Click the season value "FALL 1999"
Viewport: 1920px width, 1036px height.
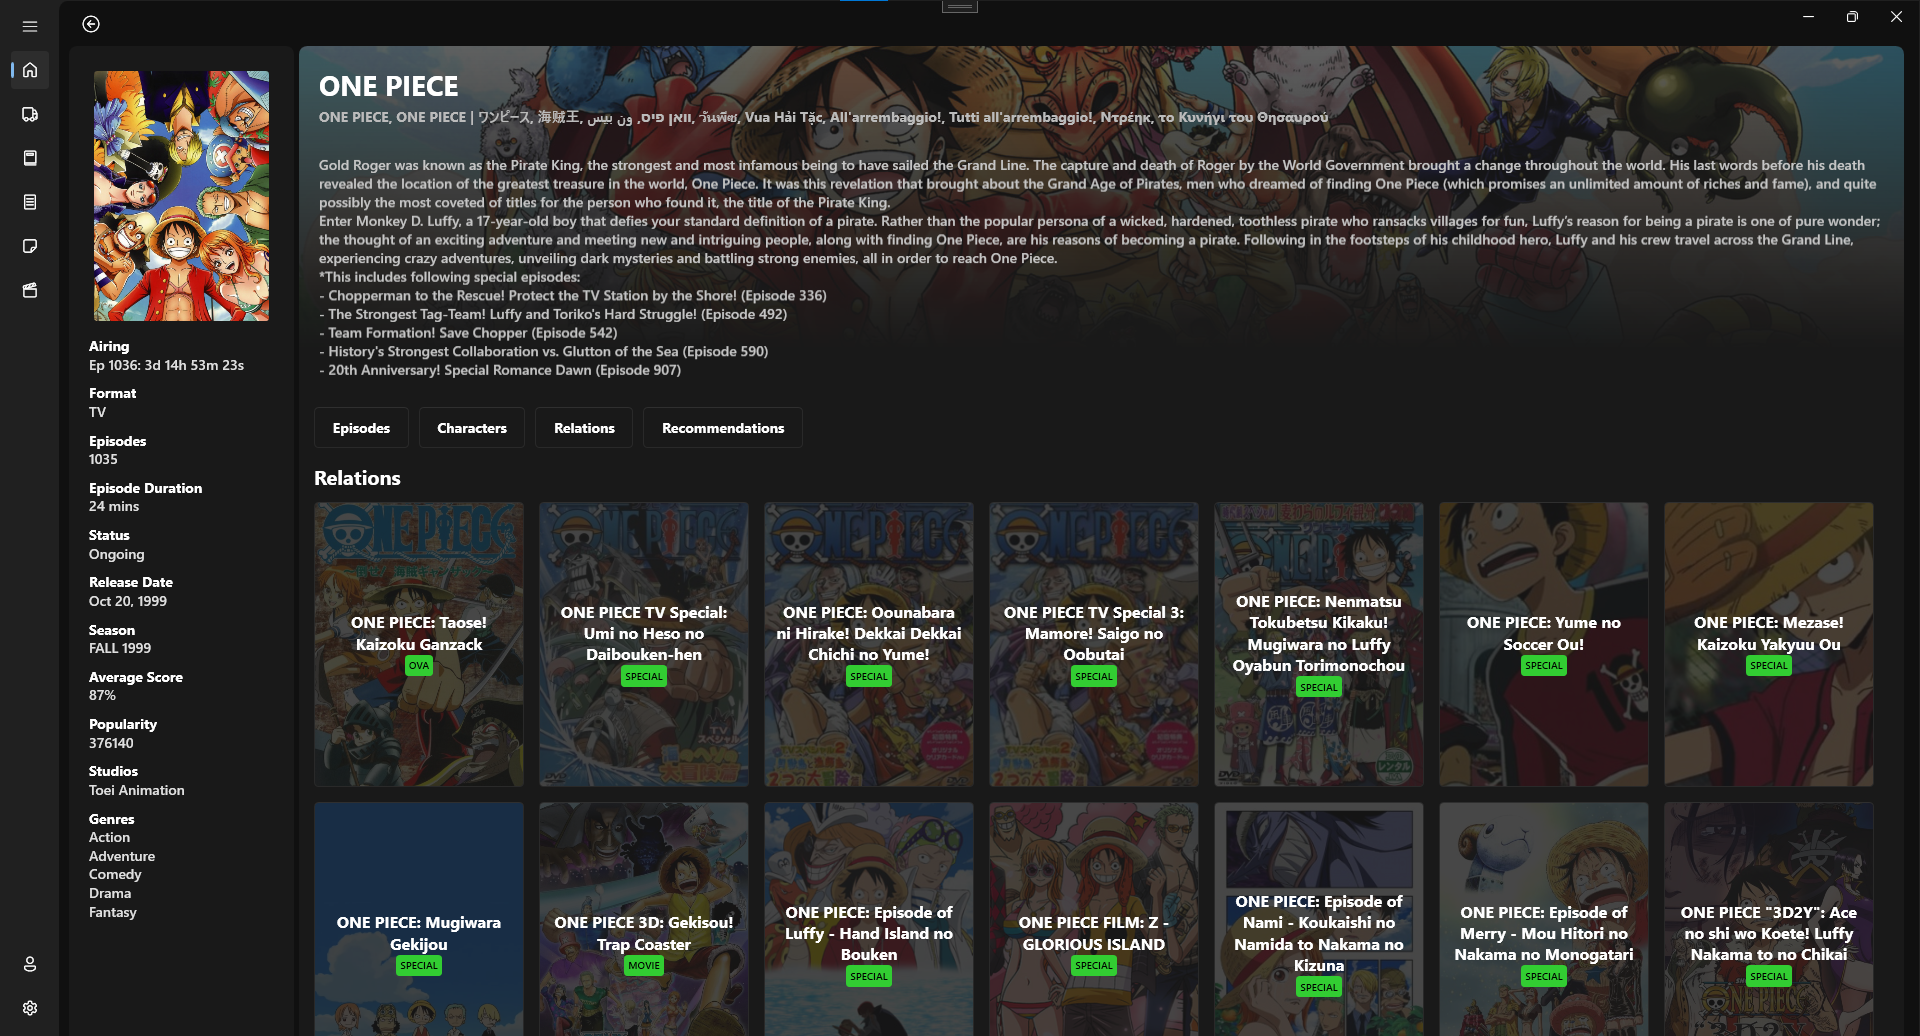(120, 648)
